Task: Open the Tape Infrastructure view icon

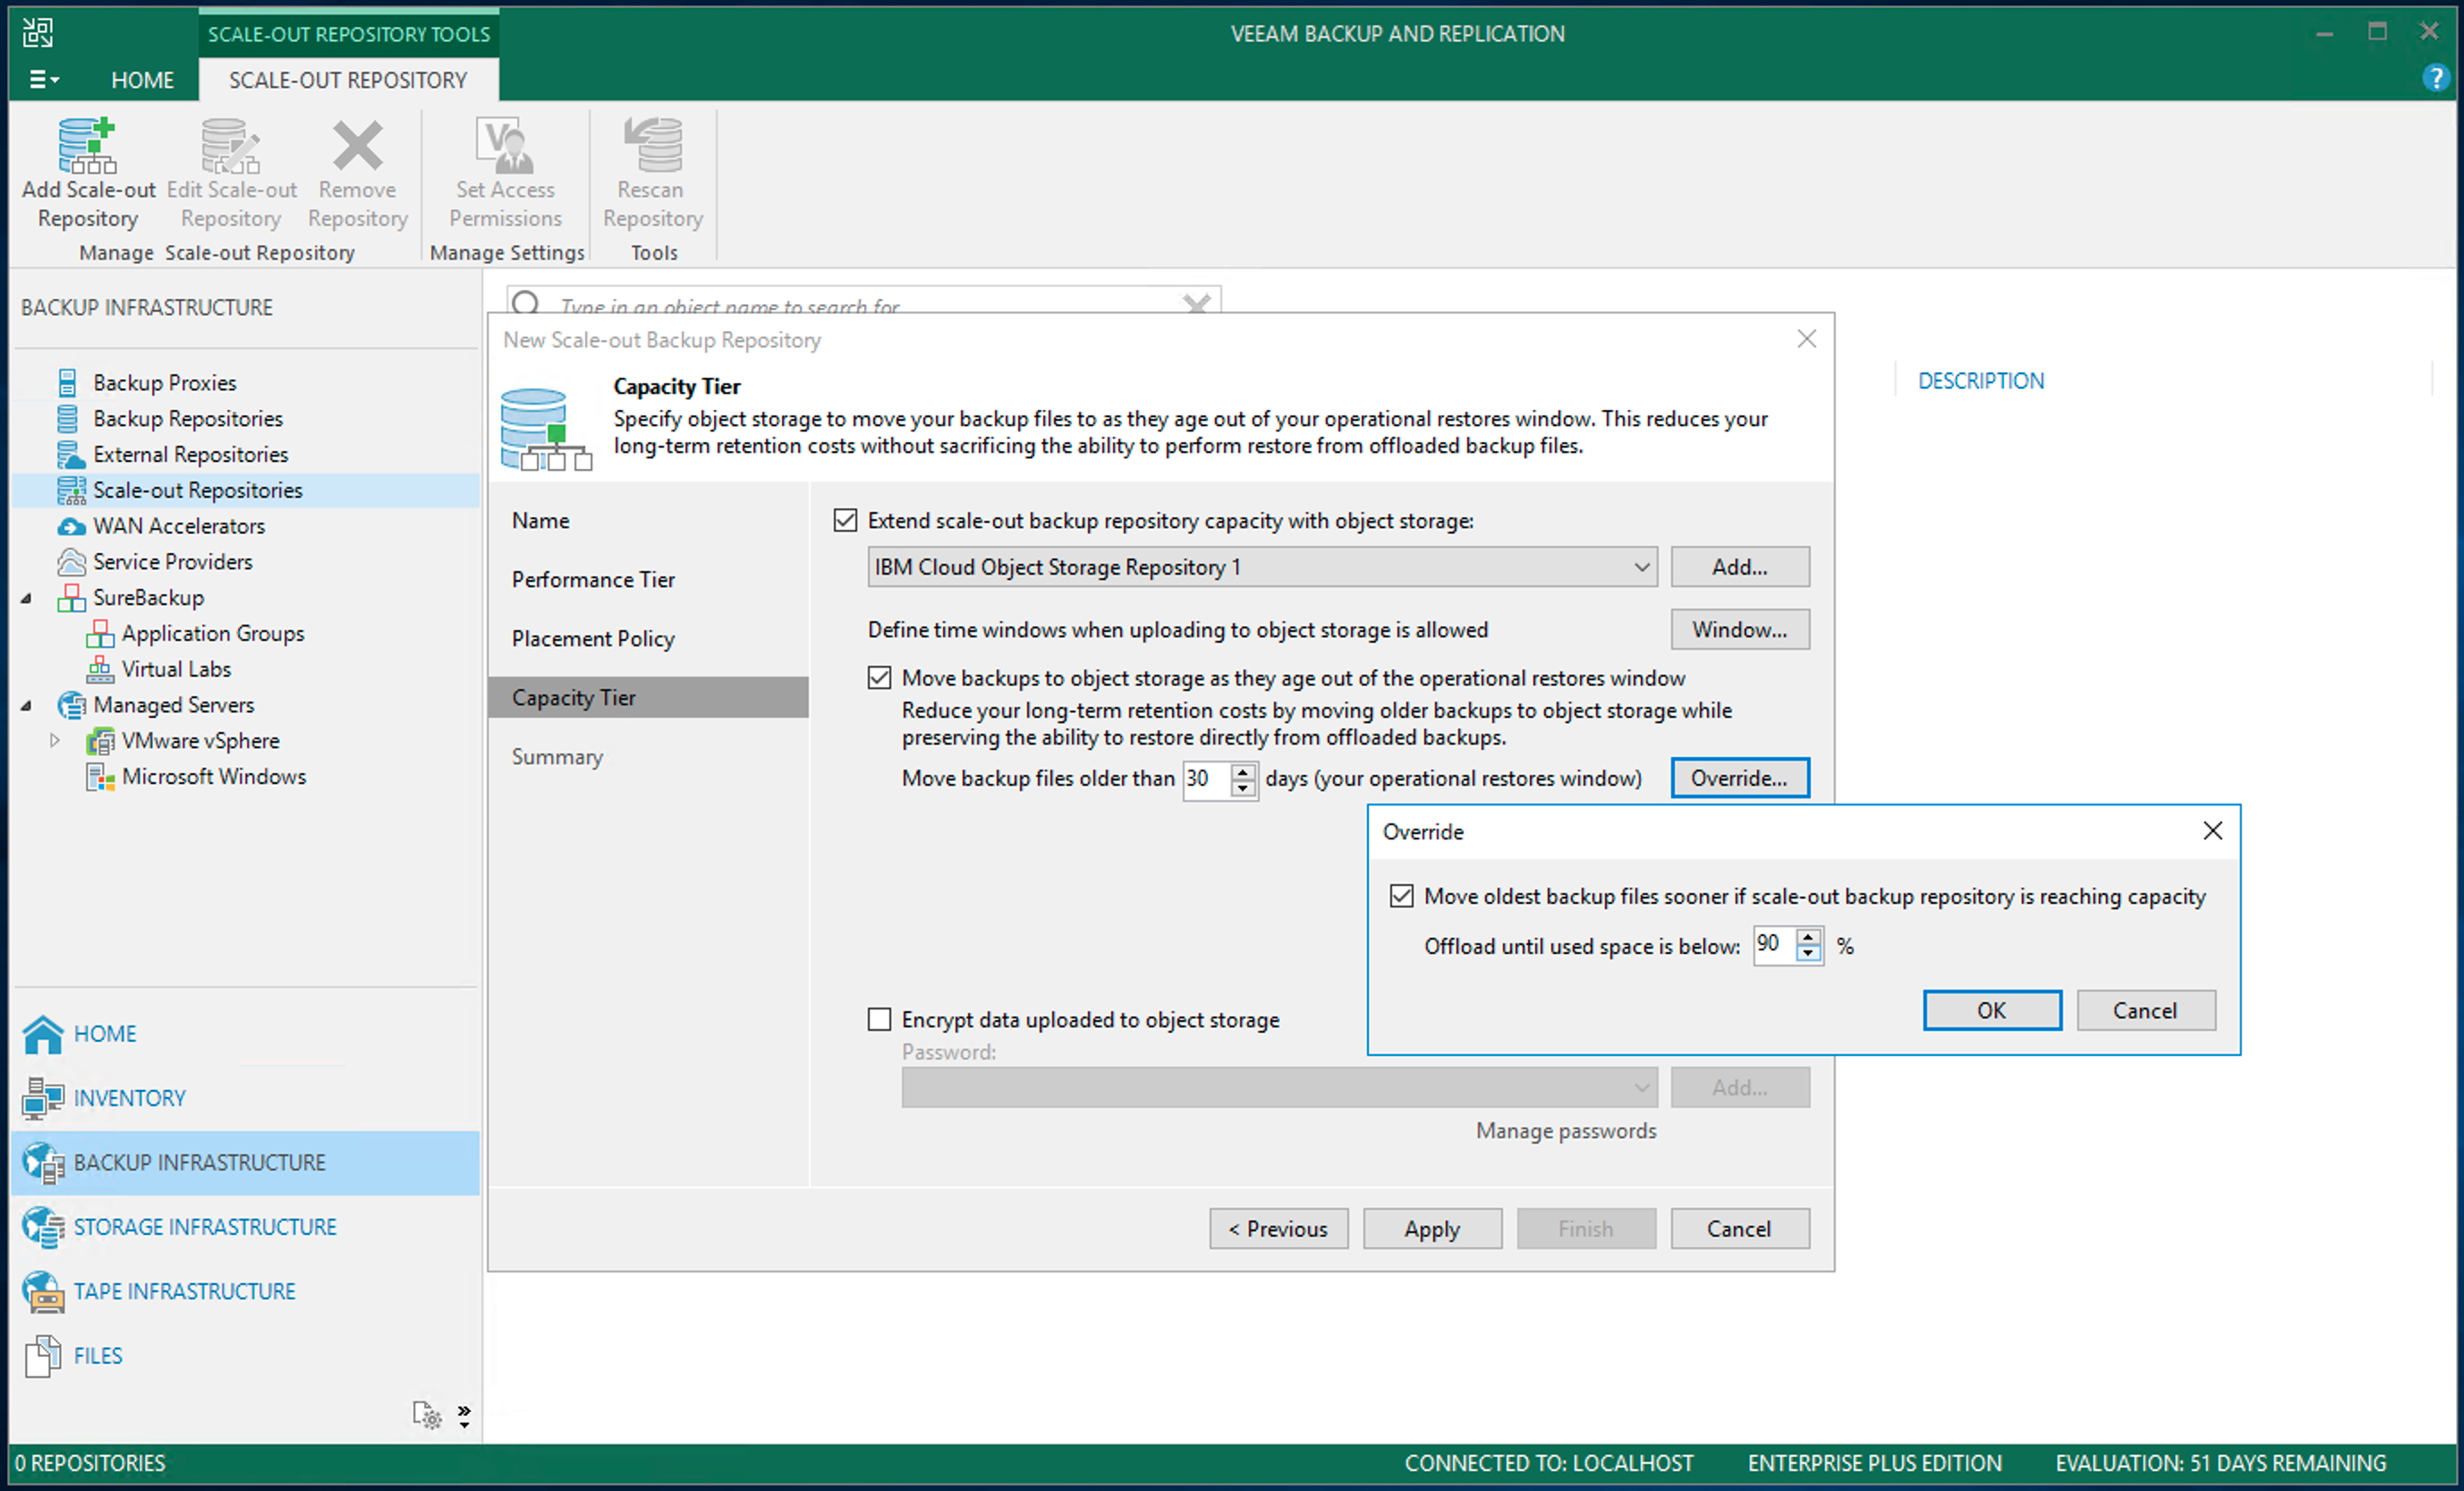Action: [43, 1291]
